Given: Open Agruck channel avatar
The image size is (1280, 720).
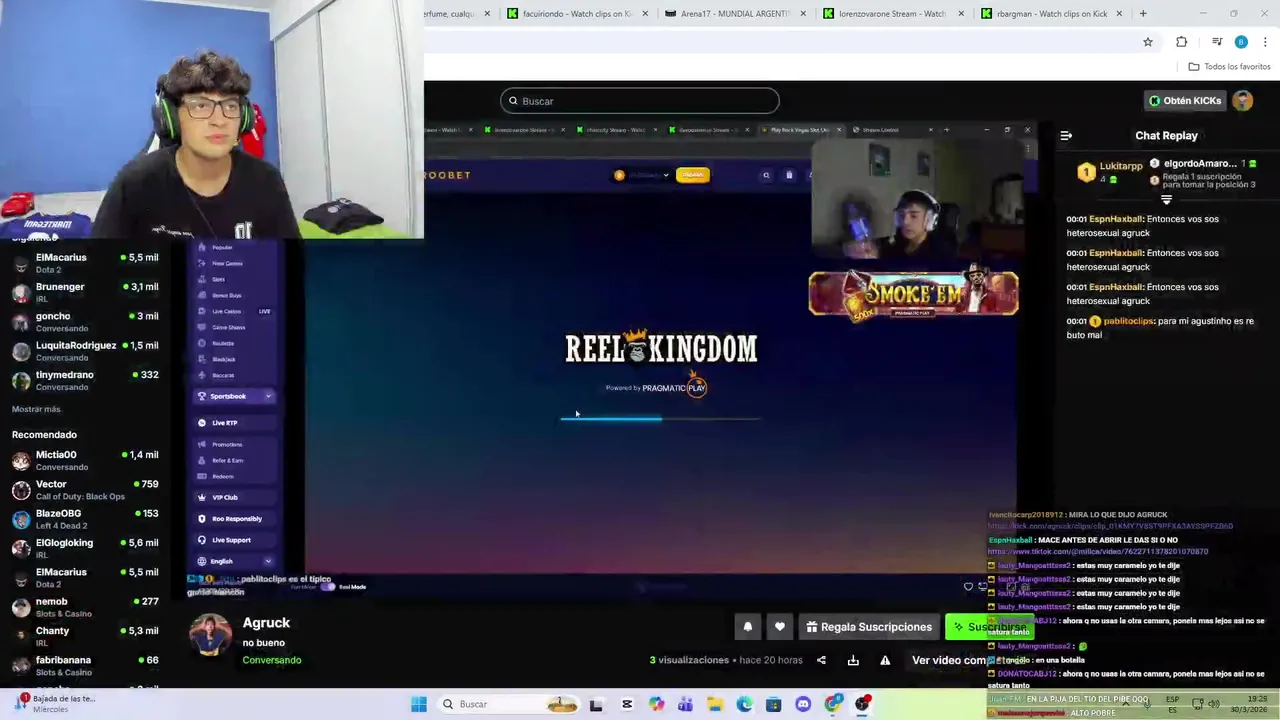Looking at the screenshot, I should tap(210, 635).
